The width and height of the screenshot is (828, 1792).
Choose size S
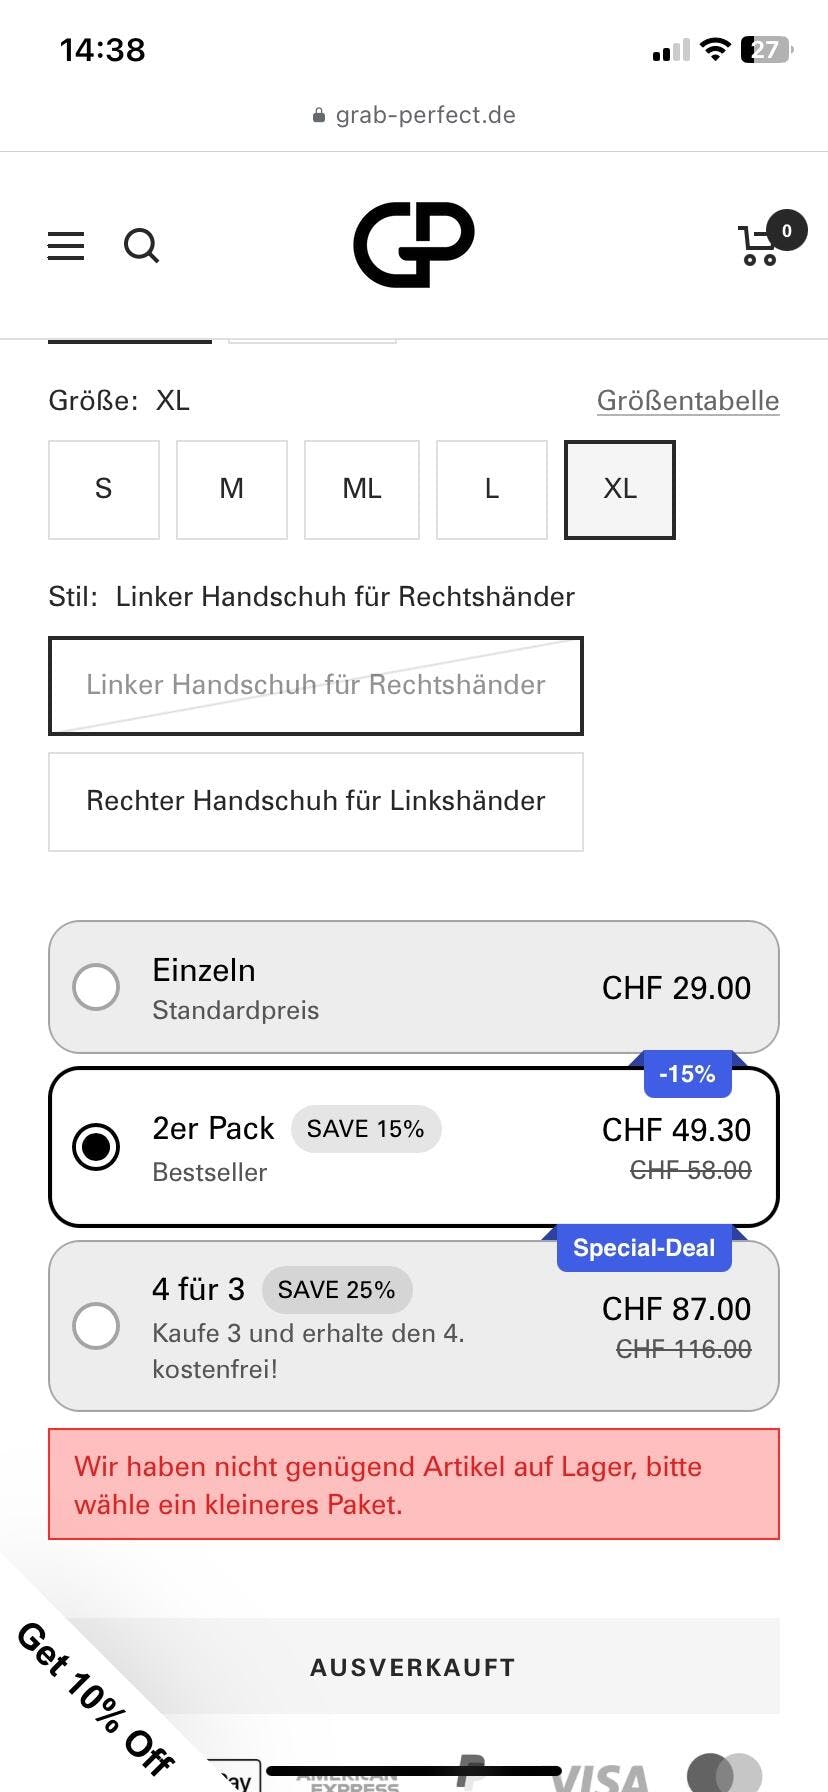coord(104,489)
